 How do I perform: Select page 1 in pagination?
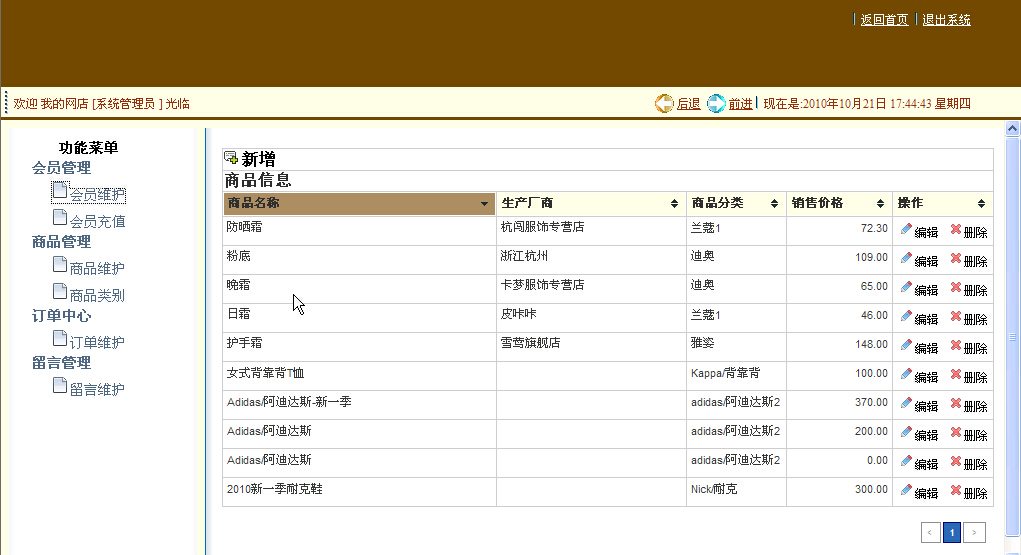tap(952, 532)
